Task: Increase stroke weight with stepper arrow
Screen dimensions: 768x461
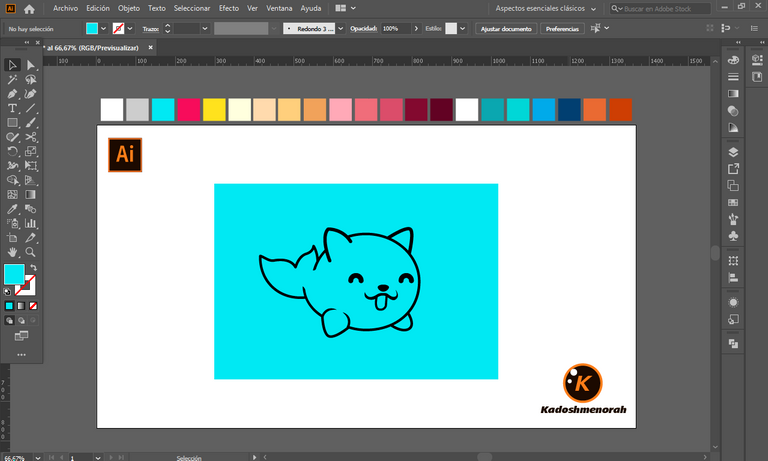Action: tap(168, 25)
